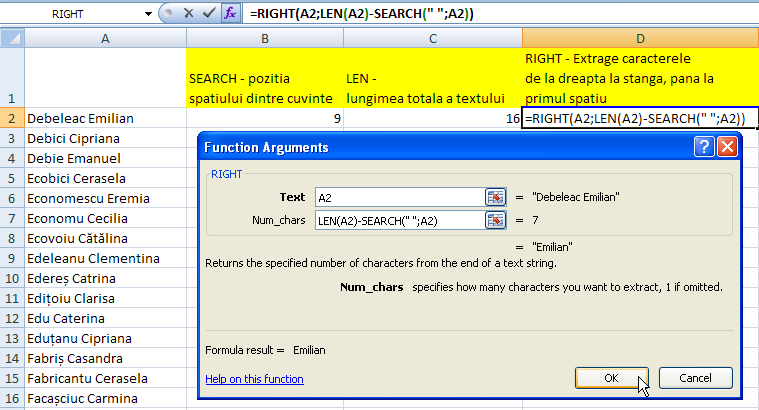Select cell Edeleanu Clementina
The height and width of the screenshot is (410, 759).
105,258
